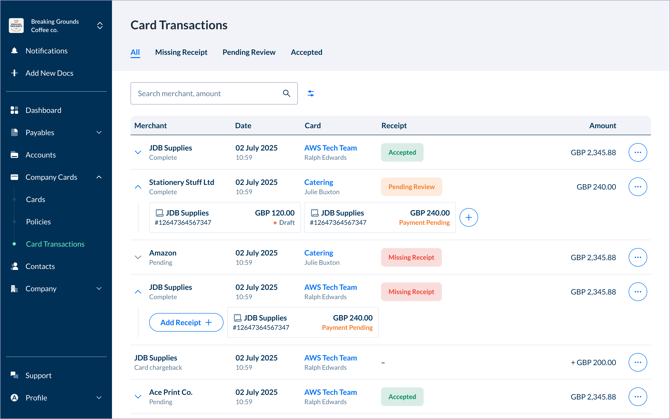Open Support chat in sidebar

[x=38, y=375]
